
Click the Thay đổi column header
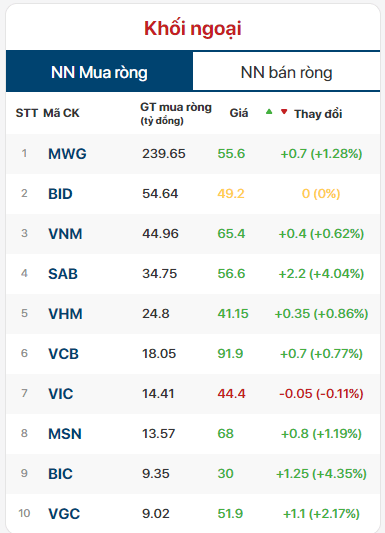318,114
